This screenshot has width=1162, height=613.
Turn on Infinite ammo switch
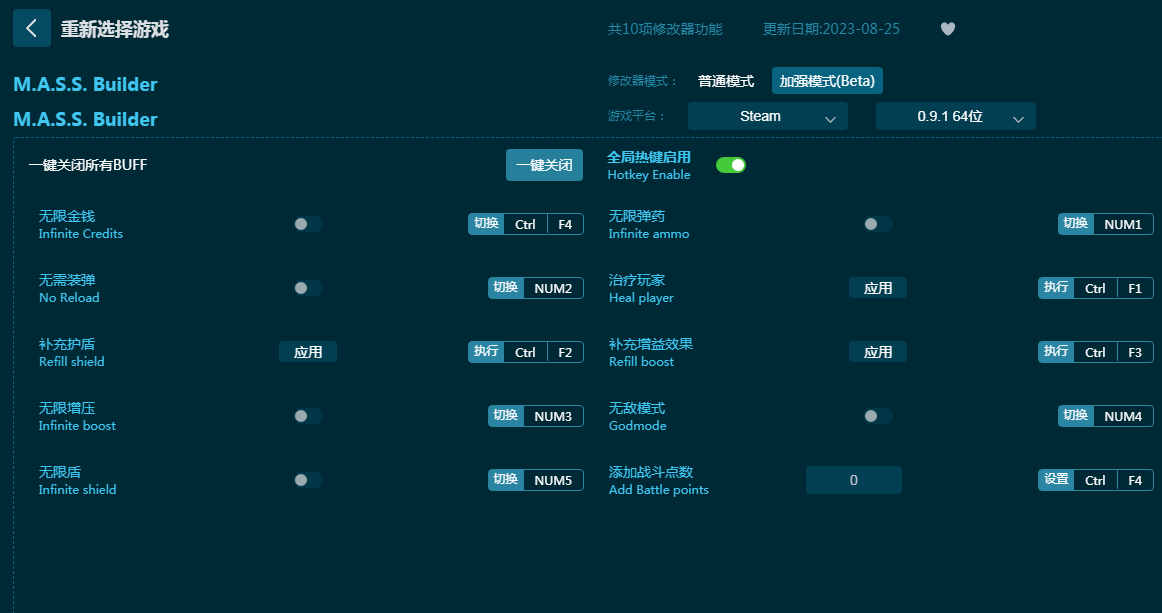(877, 224)
